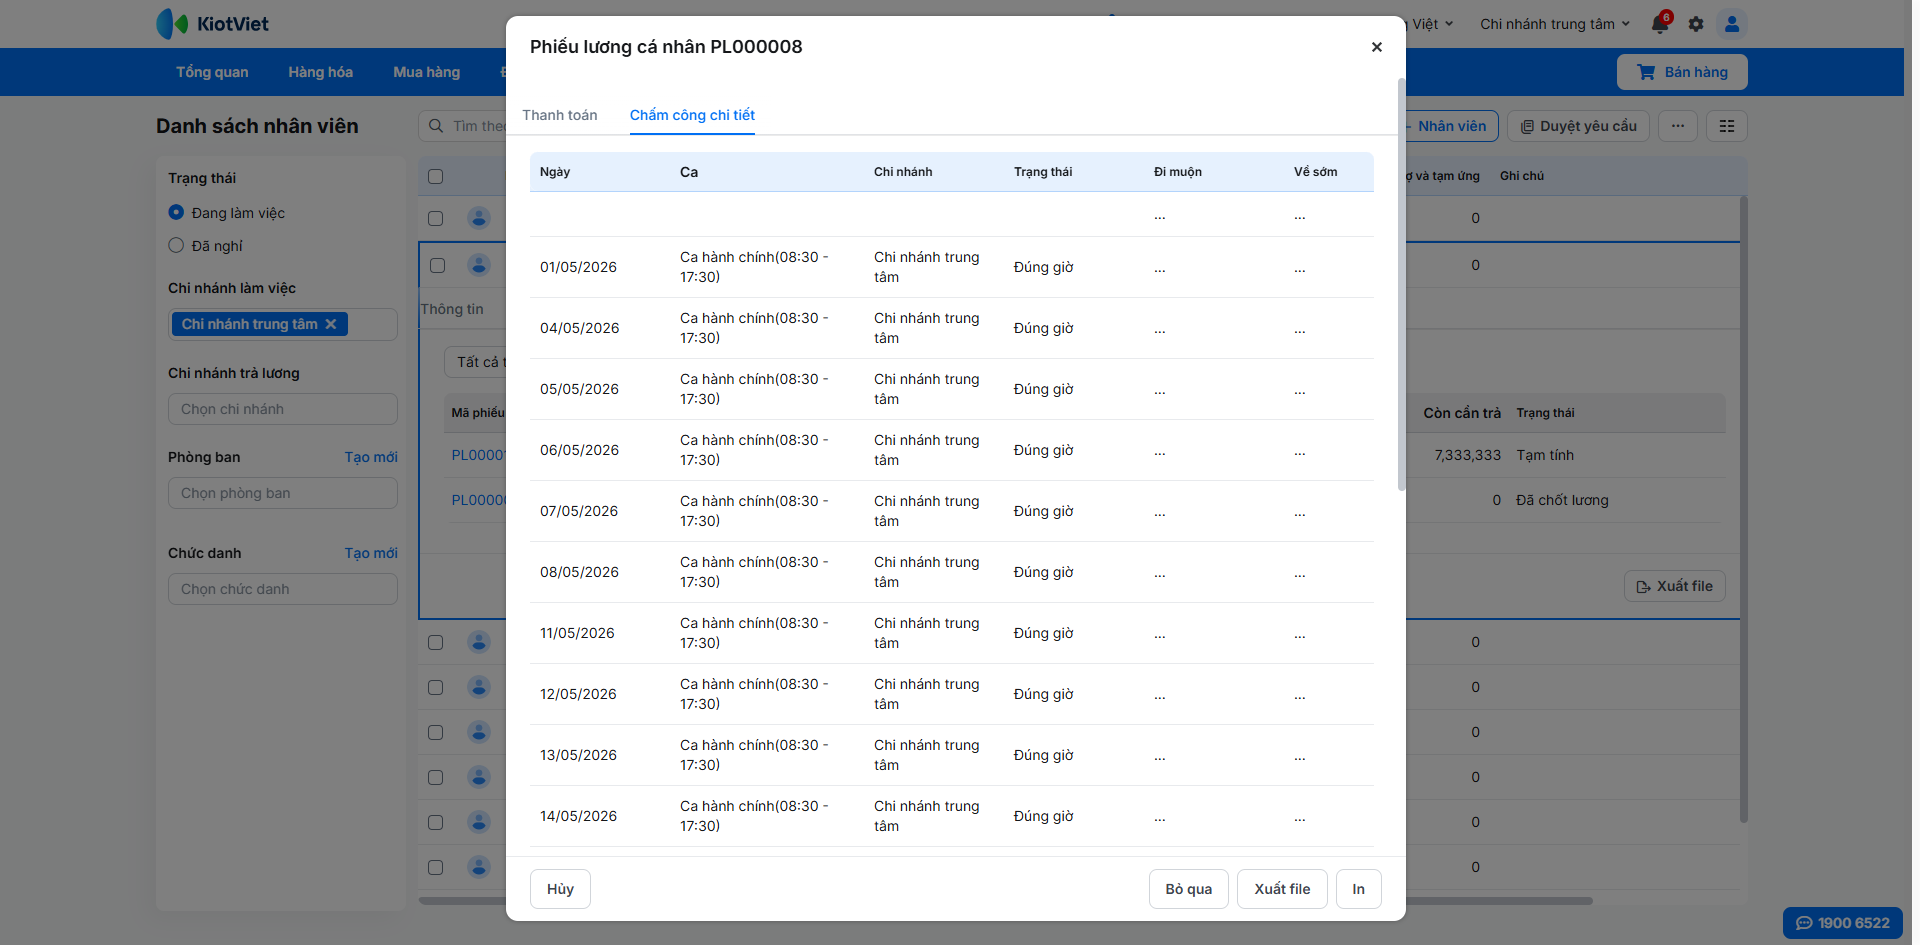1920x945 pixels.
Task: Click the Xuất file button in background list
Action: point(1675,586)
